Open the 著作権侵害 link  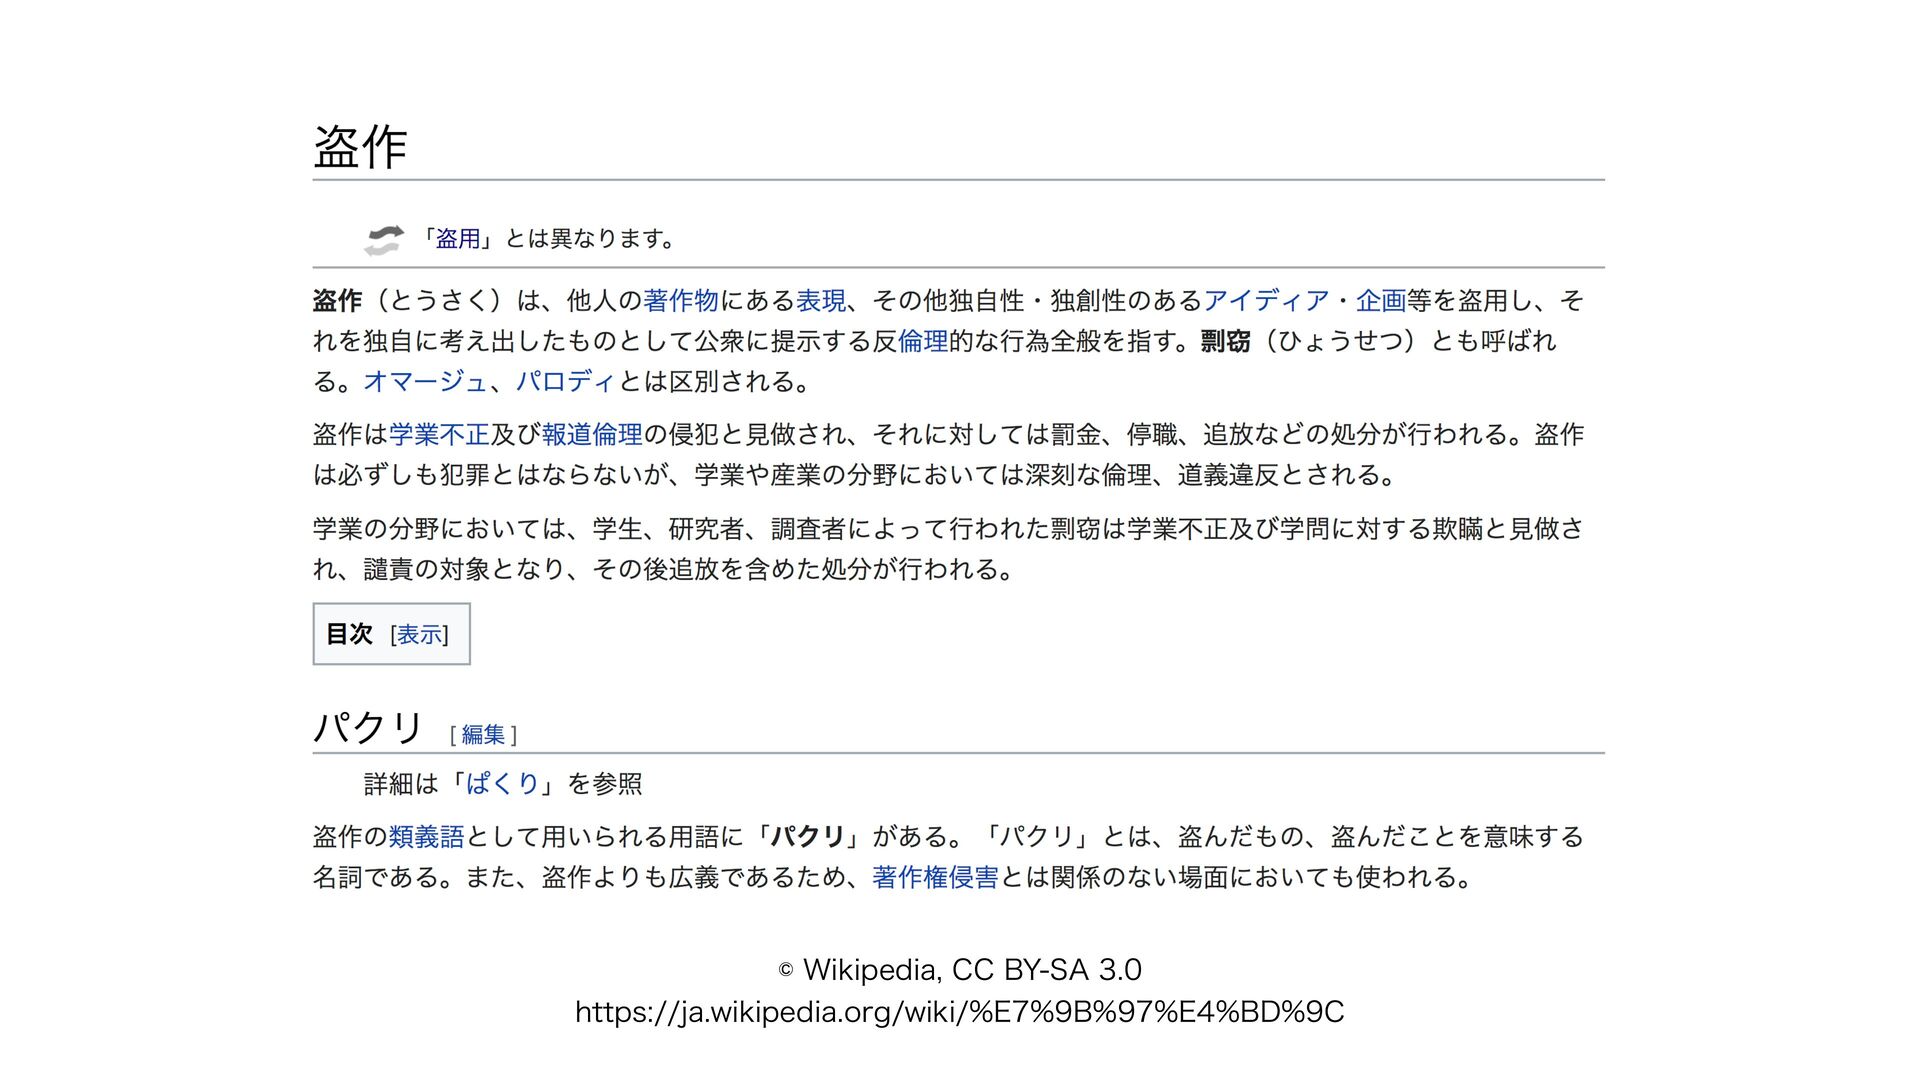[935, 878]
